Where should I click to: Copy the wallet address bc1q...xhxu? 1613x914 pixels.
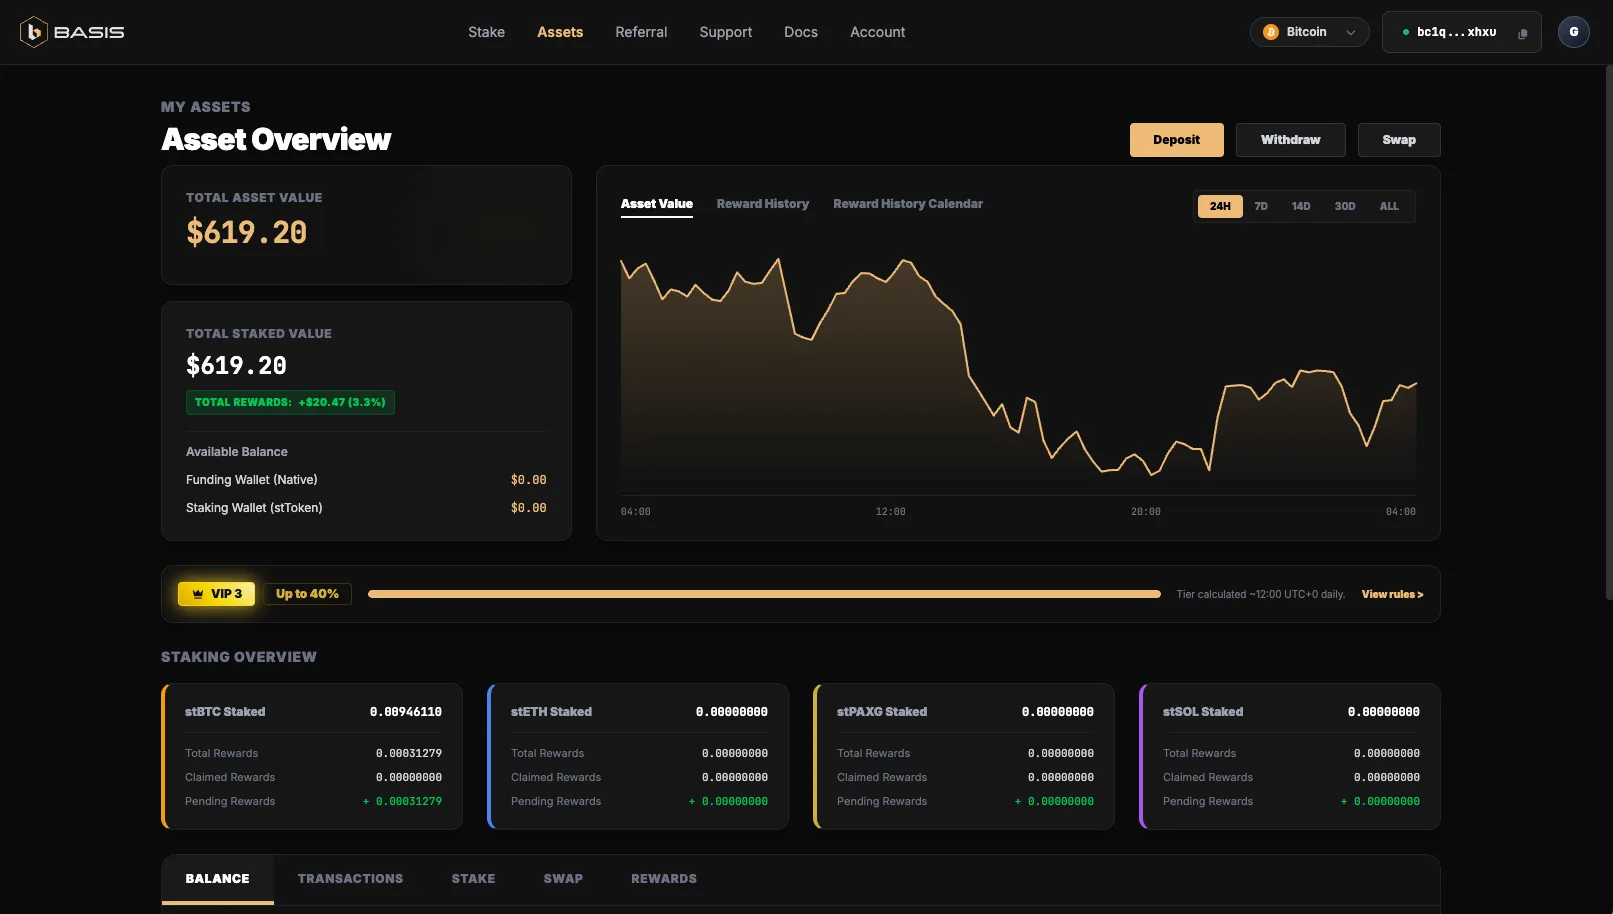click(1523, 33)
